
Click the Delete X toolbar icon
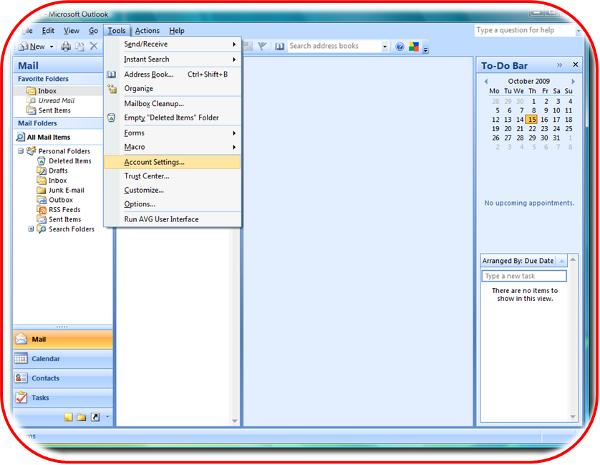pos(94,46)
